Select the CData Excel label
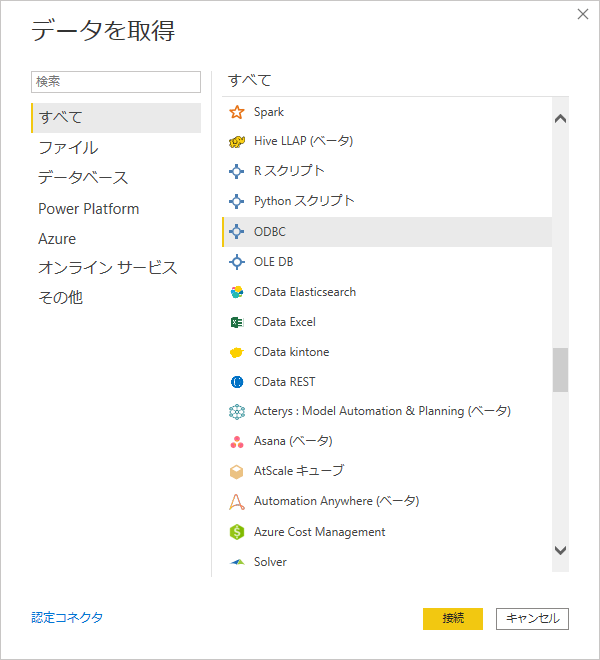This screenshot has height=660, width=600. [285, 322]
